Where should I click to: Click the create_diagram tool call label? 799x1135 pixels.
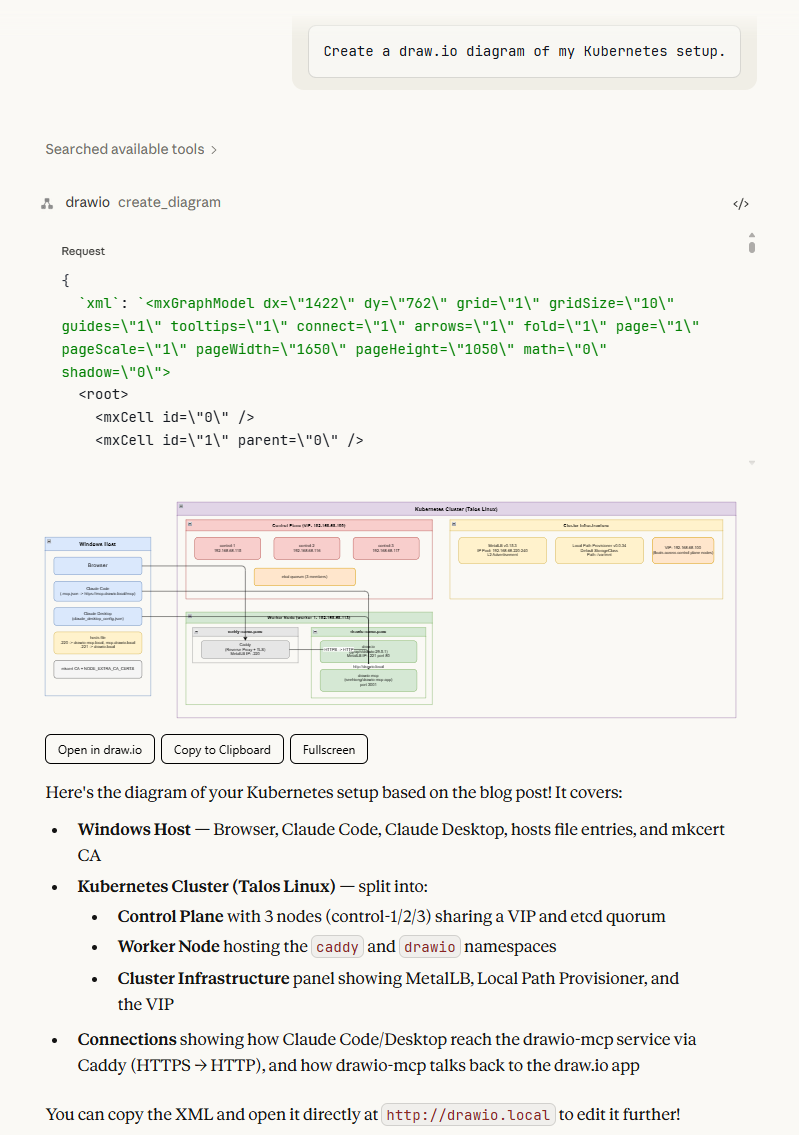pyautogui.click(x=169, y=203)
